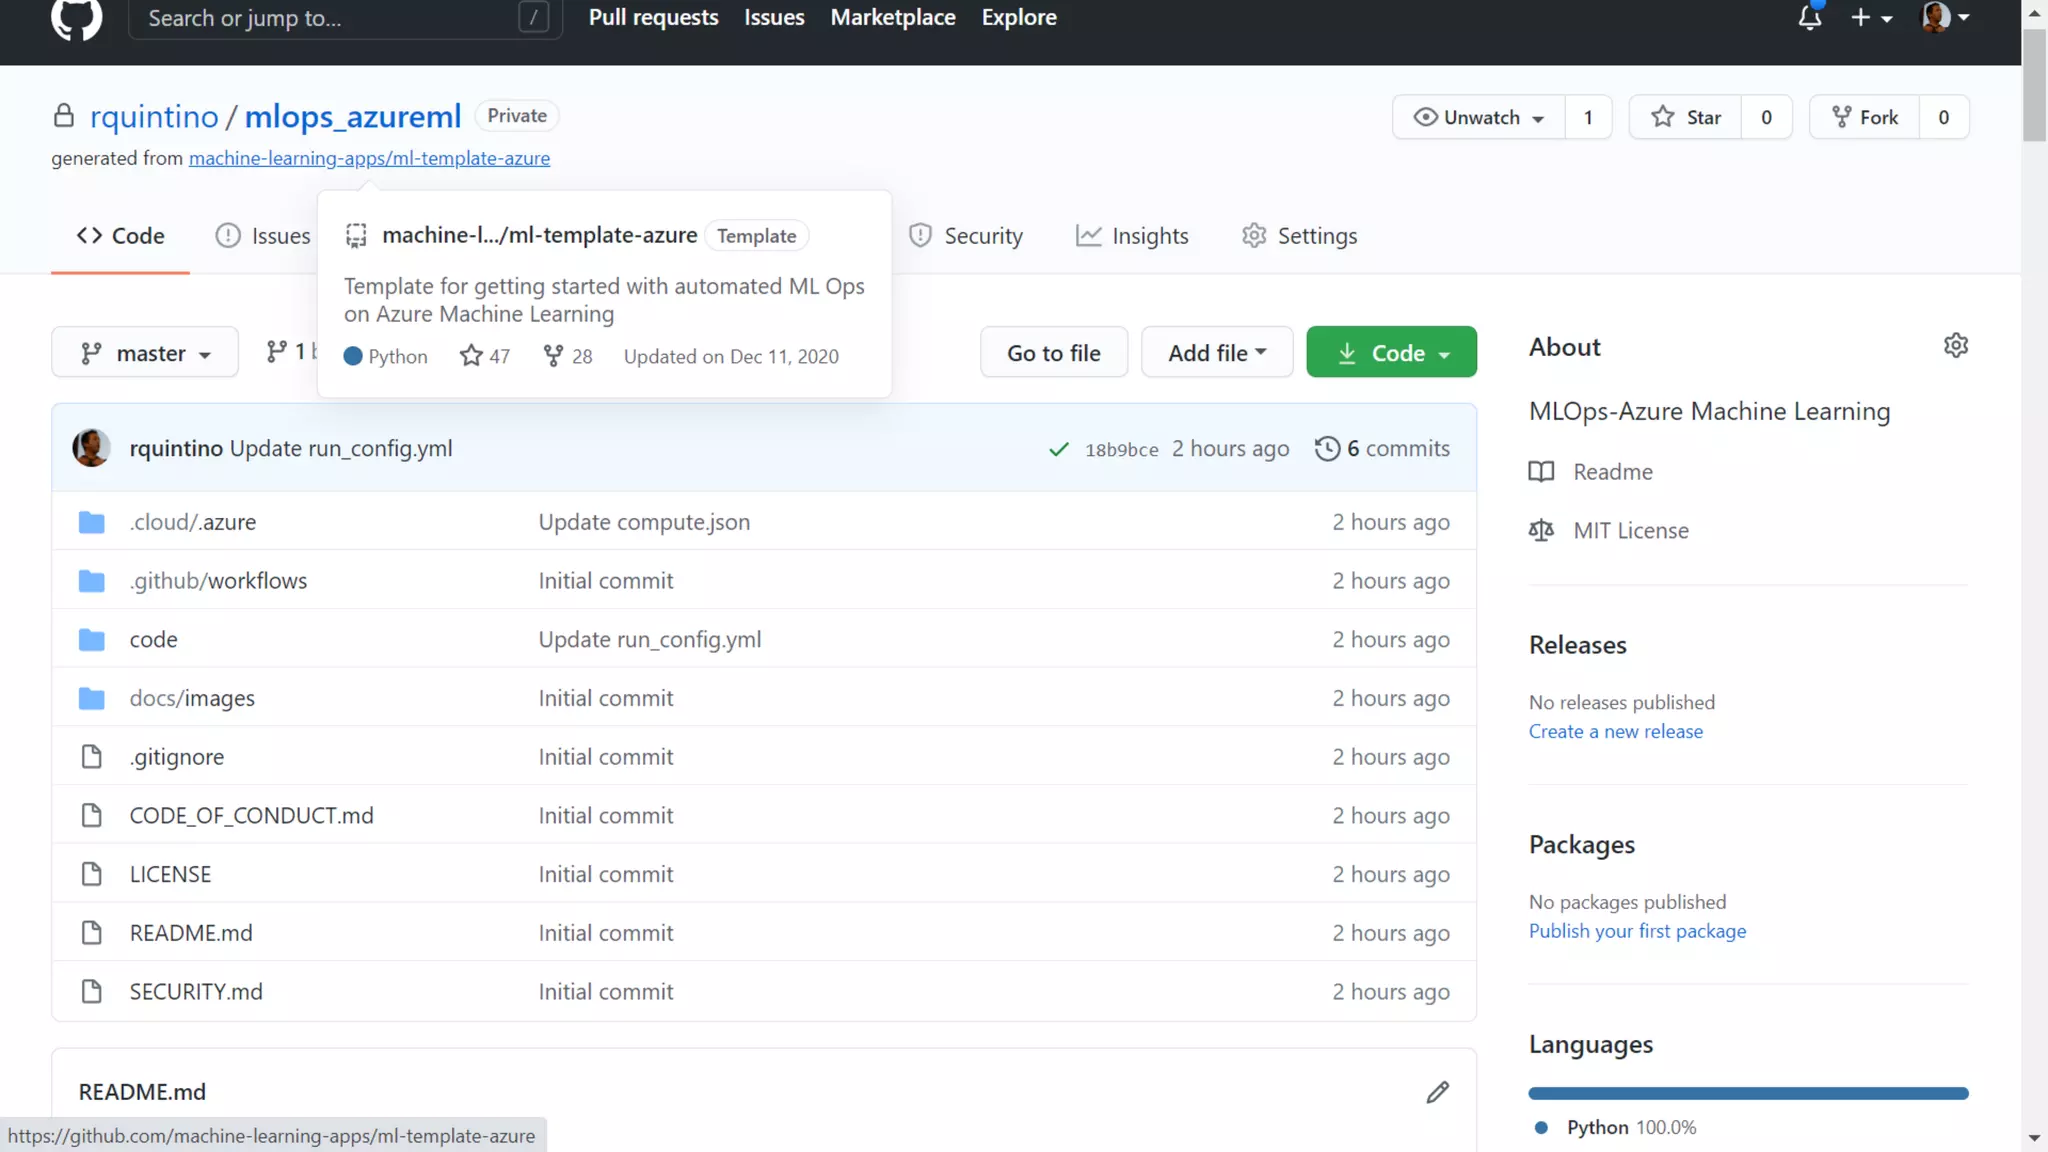The width and height of the screenshot is (2048, 1152).
Task: Fork the mlops_azureml repository
Action: click(1865, 118)
